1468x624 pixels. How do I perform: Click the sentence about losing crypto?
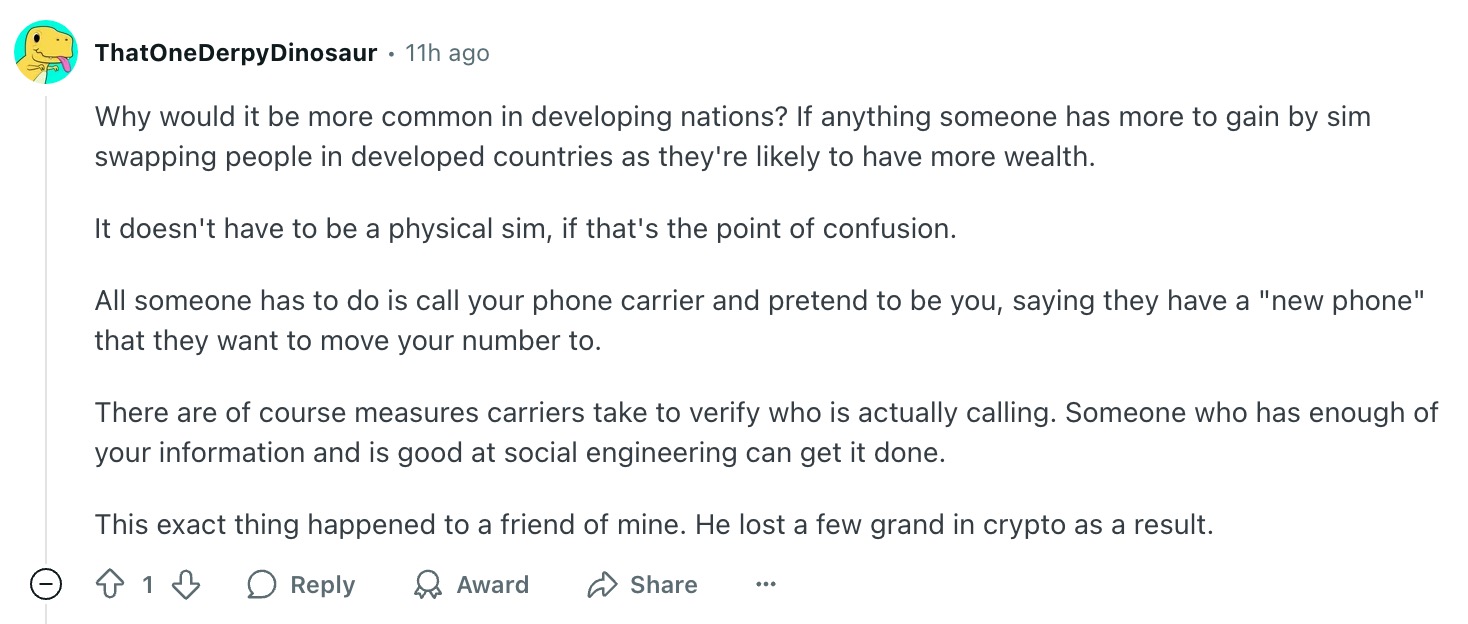(653, 524)
